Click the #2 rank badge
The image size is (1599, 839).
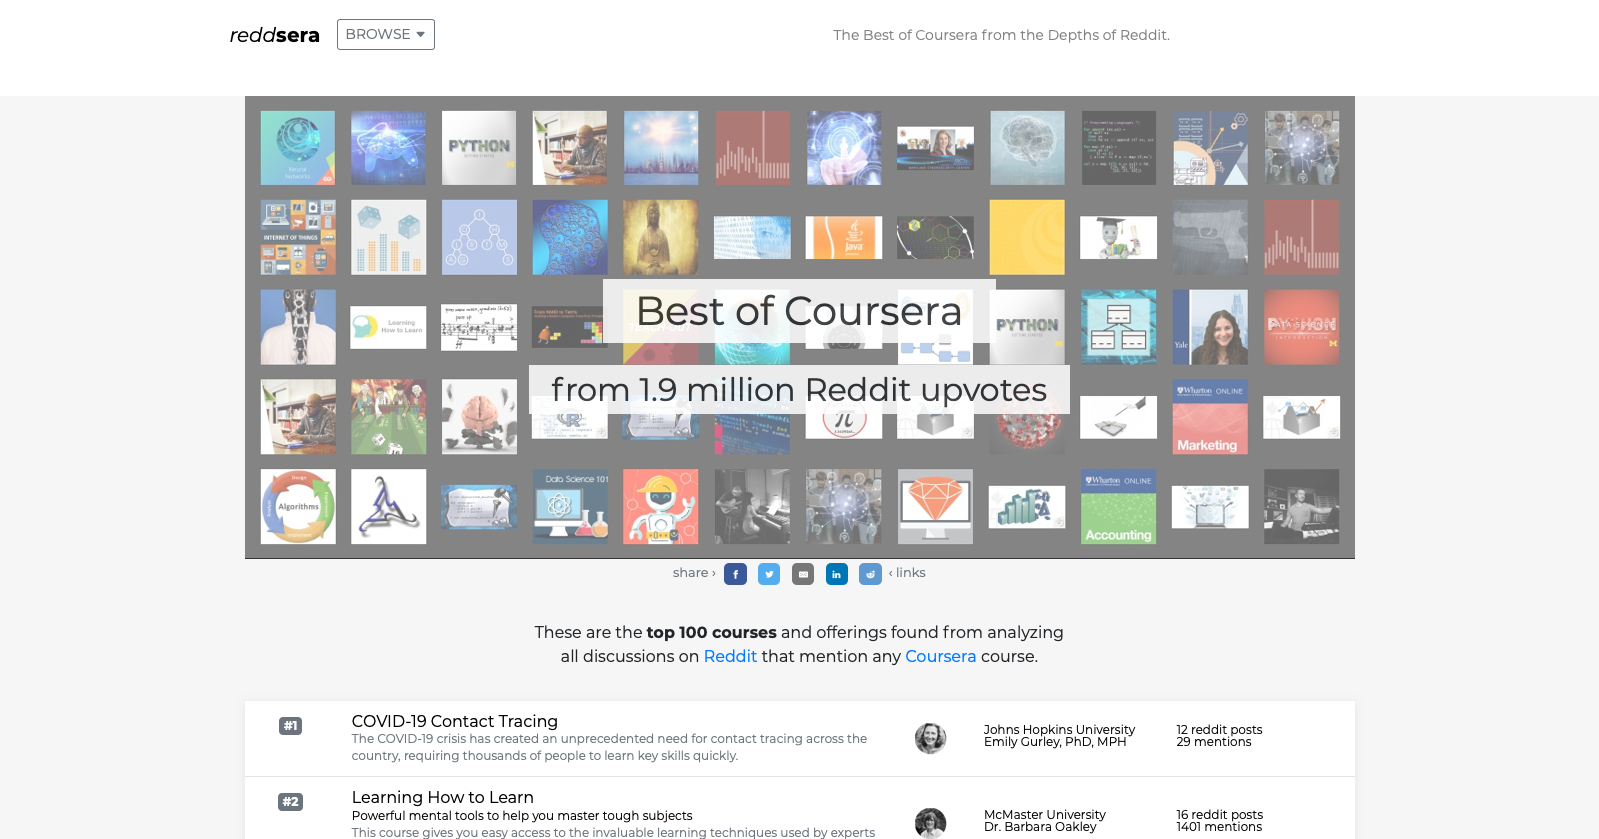(x=290, y=802)
